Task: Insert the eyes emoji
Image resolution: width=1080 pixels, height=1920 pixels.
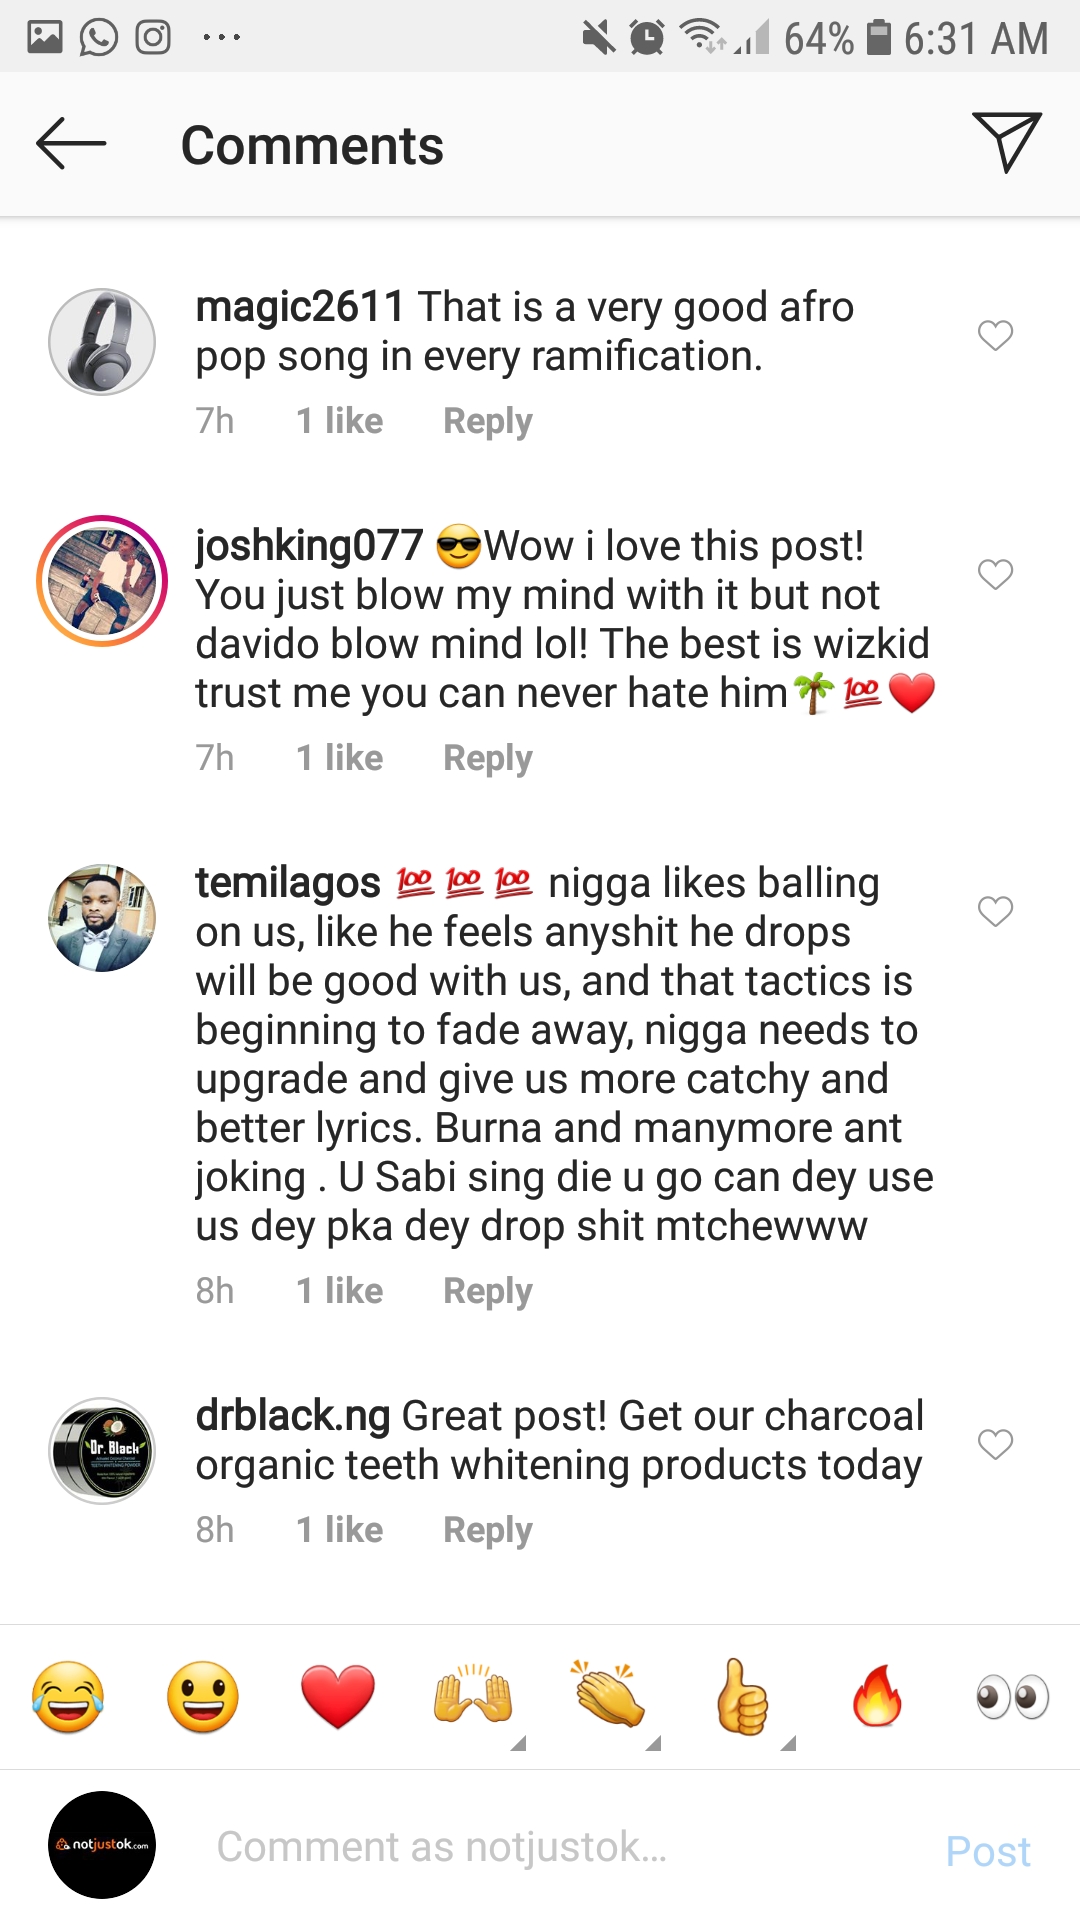Action: (x=1012, y=1697)
